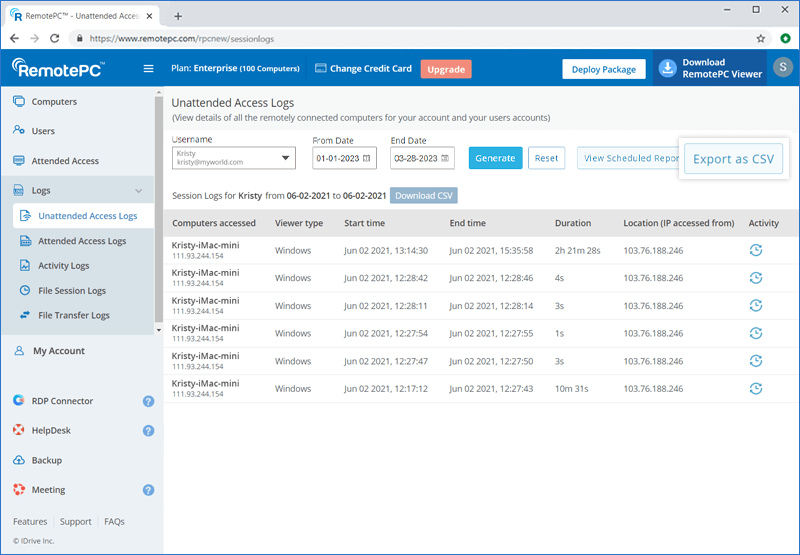
Task: Click the RemotePC logo
Action: tap(58, 68)
